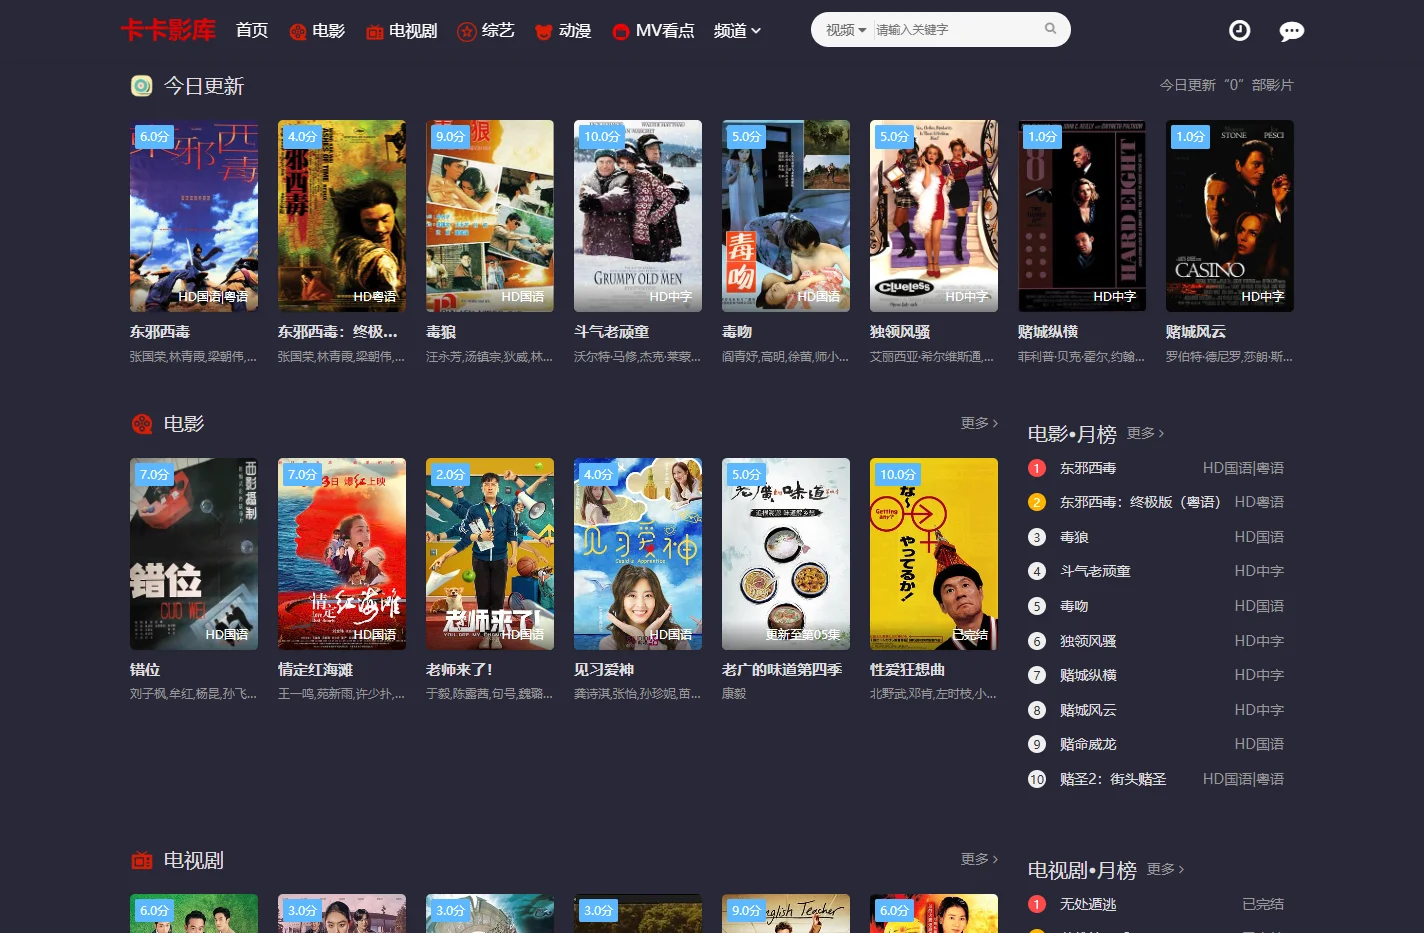
Task: Open 赌城纵横 in monthly ranking list
Action: 1088,675
